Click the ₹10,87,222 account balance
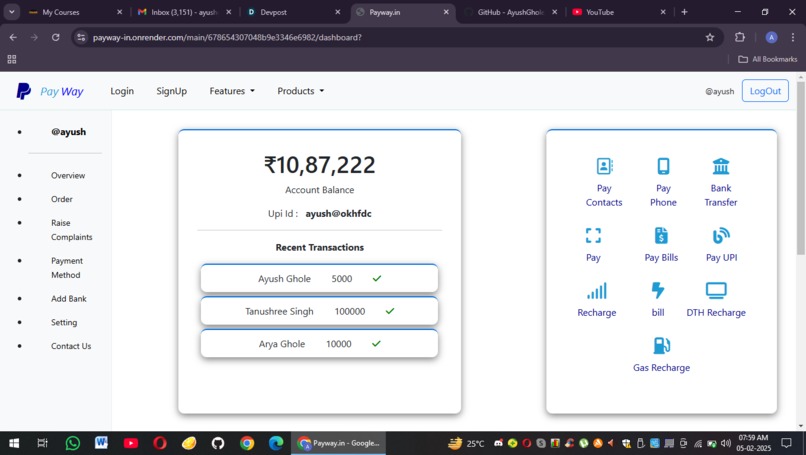Screen dimensions: 806x455 click(x=319, y=165)
